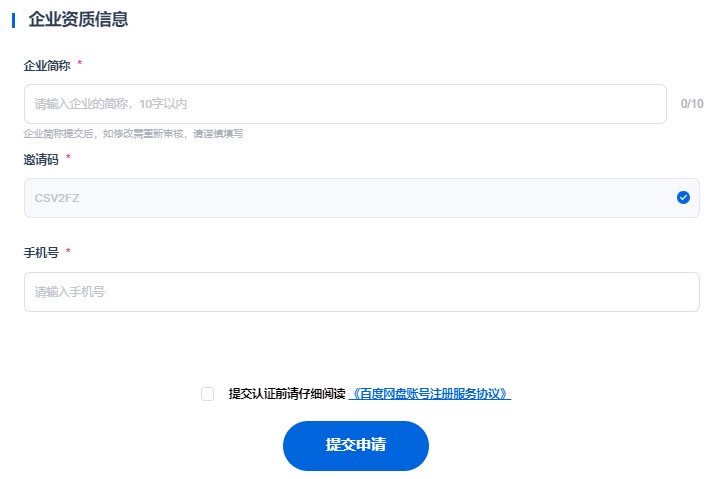Click the 0/10 character counter text

tap(692, 104)
